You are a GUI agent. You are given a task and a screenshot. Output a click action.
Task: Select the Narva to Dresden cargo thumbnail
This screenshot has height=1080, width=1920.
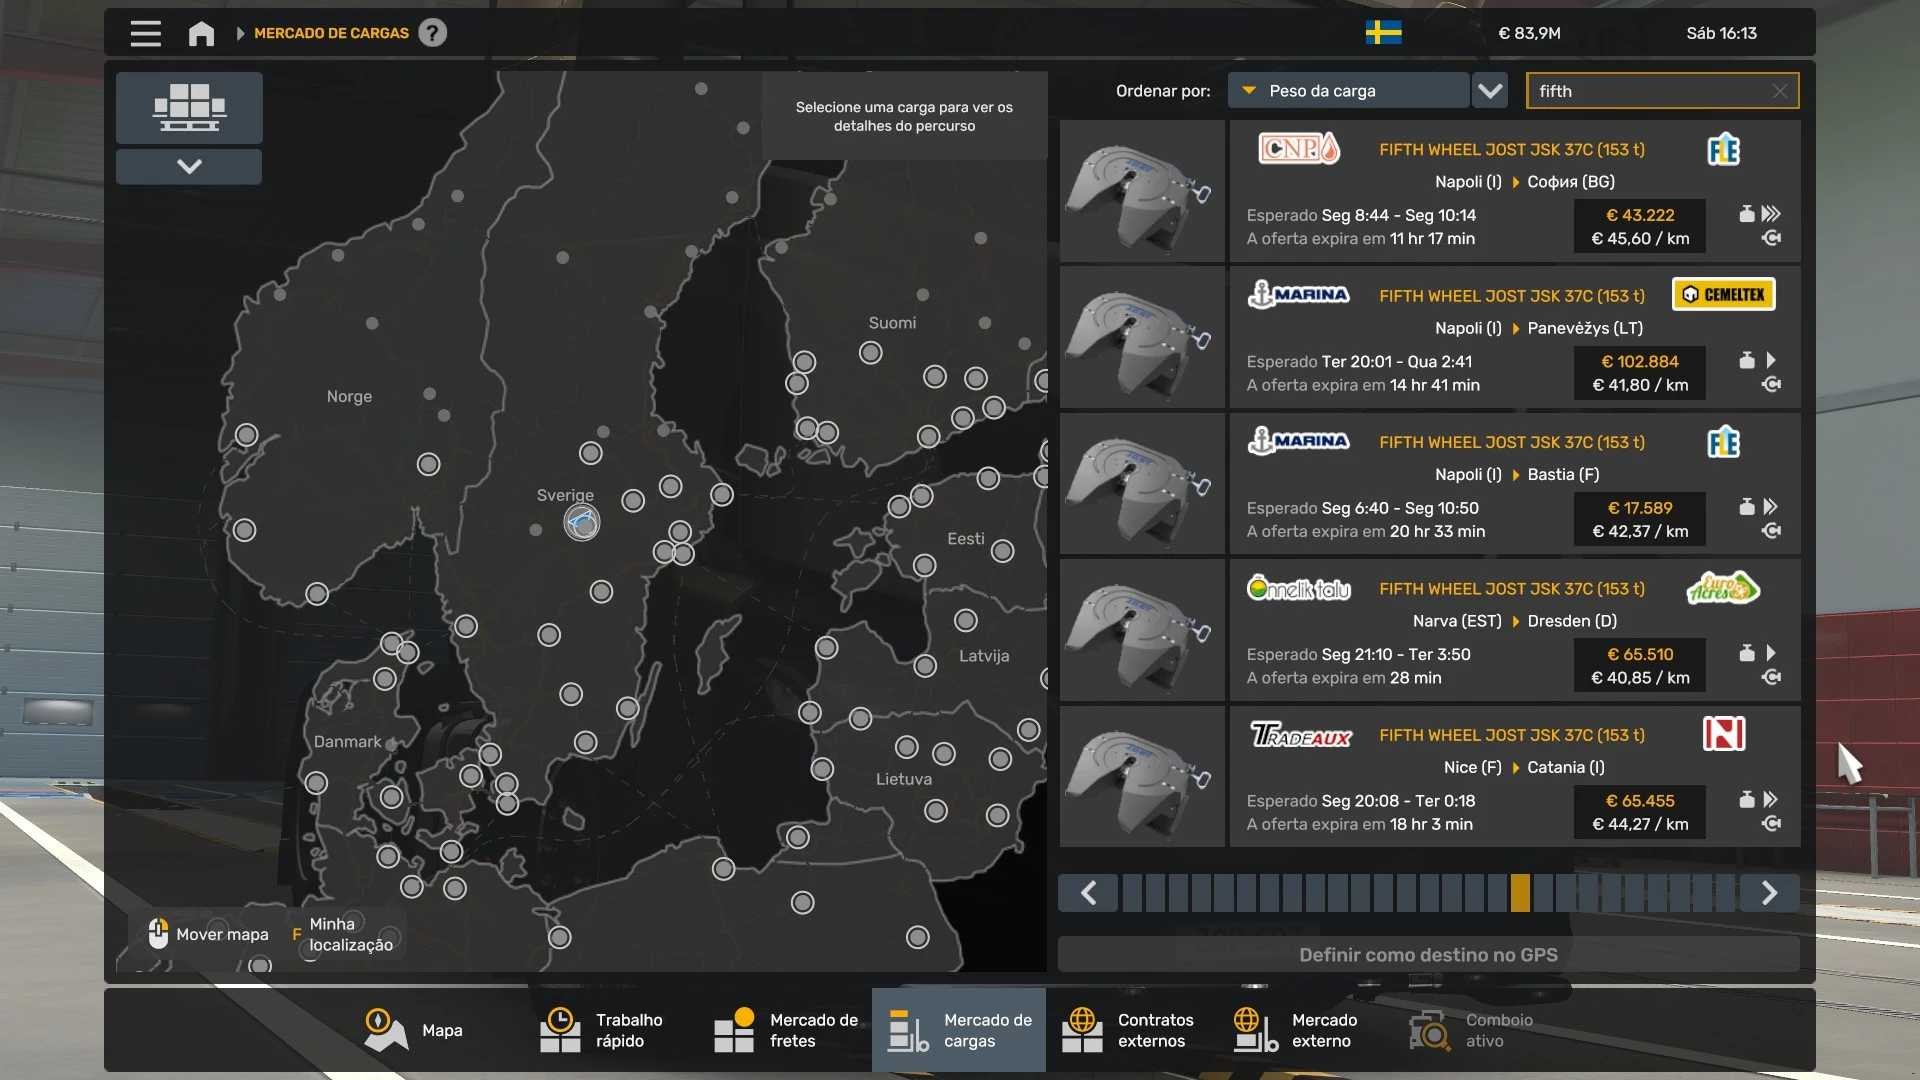(1142, 630)
